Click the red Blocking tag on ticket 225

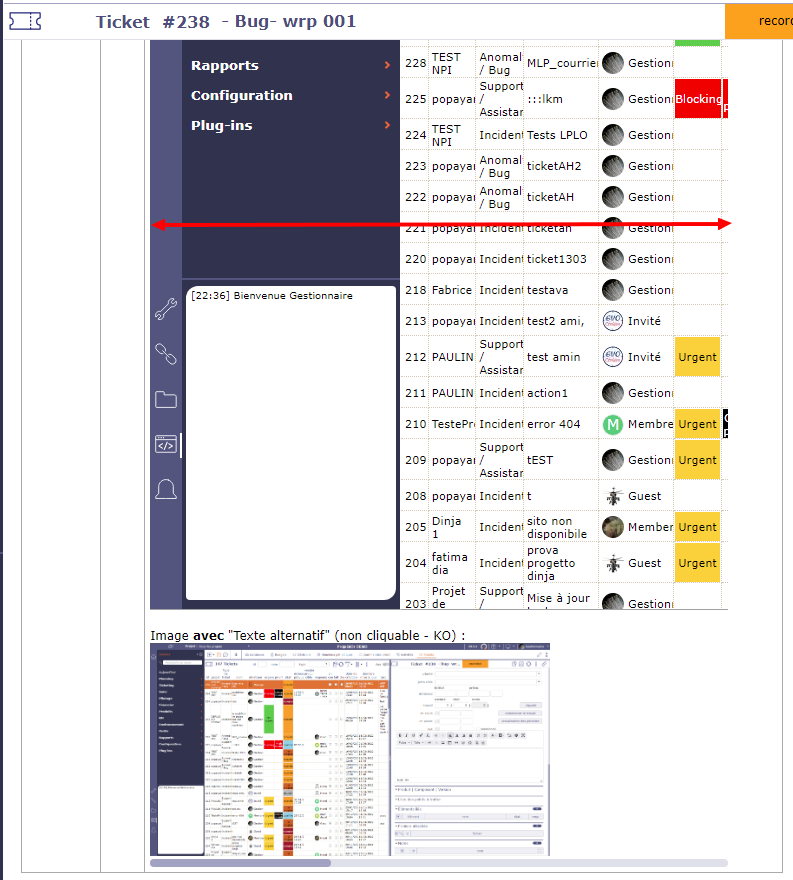(698, 100)
